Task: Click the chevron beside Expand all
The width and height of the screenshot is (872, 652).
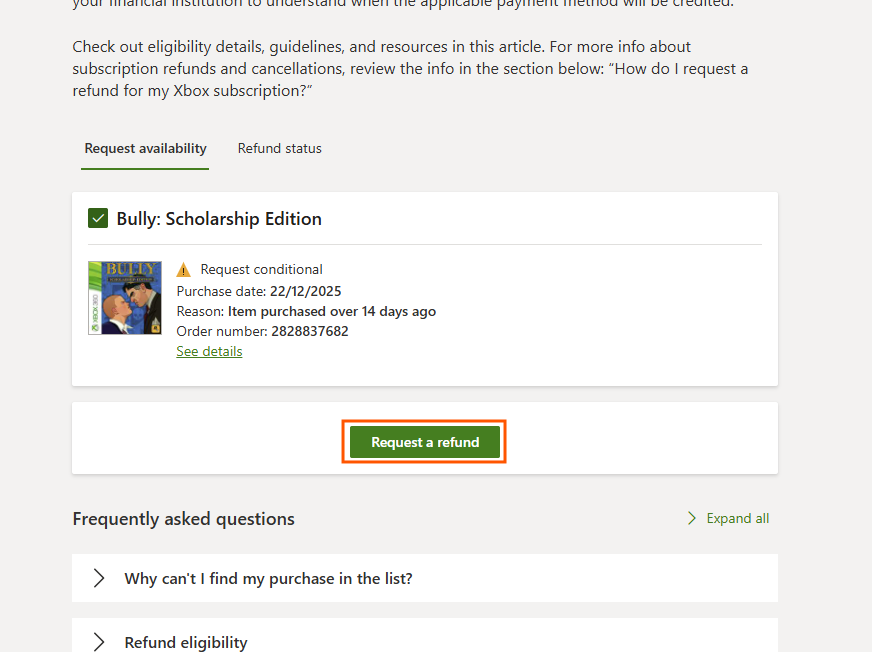Action: point(691,518)
